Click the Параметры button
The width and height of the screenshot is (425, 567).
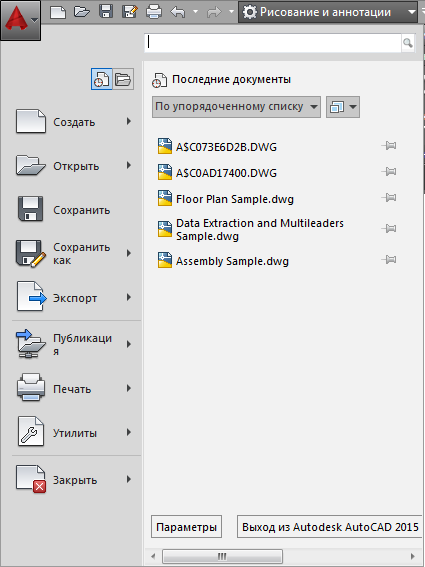pos(186,527)
